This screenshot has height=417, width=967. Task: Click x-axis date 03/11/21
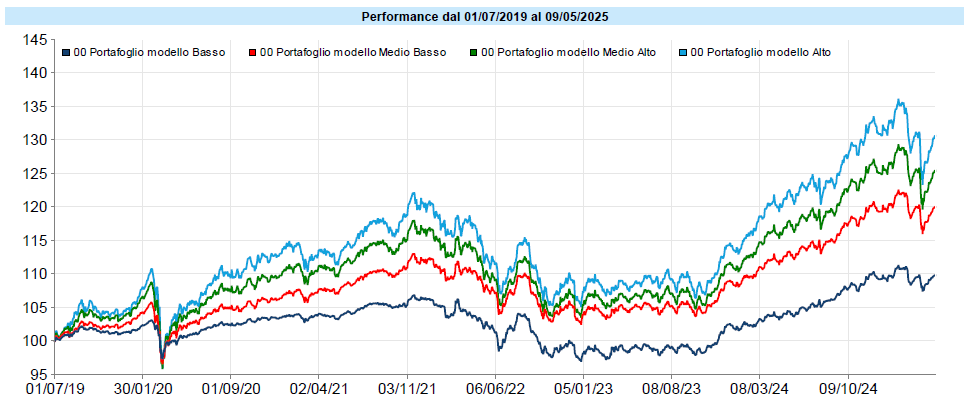point(407,389)
